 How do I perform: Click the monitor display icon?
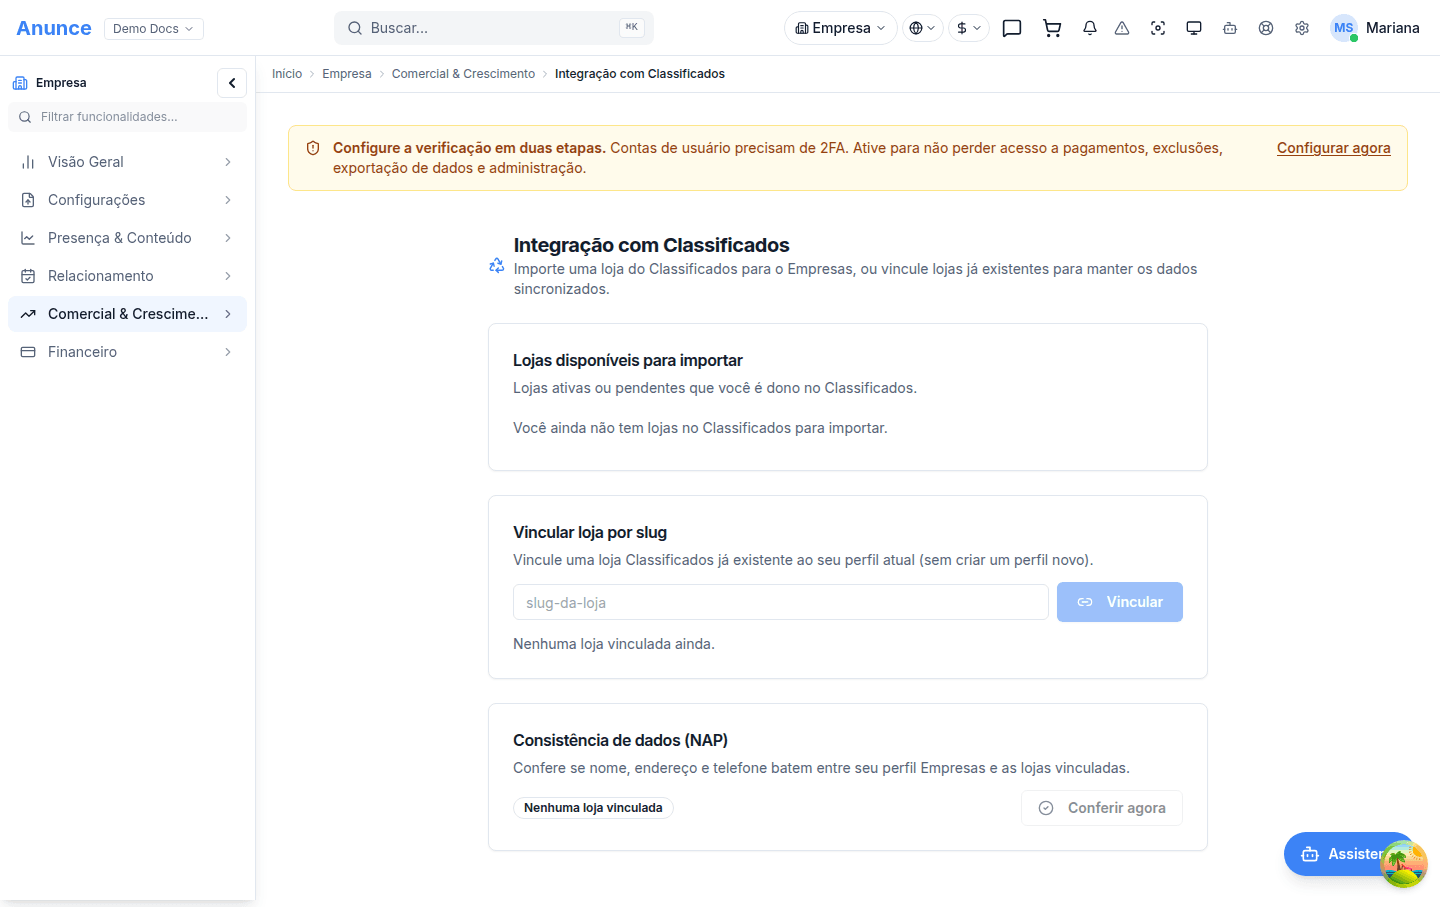(1194, 28)
